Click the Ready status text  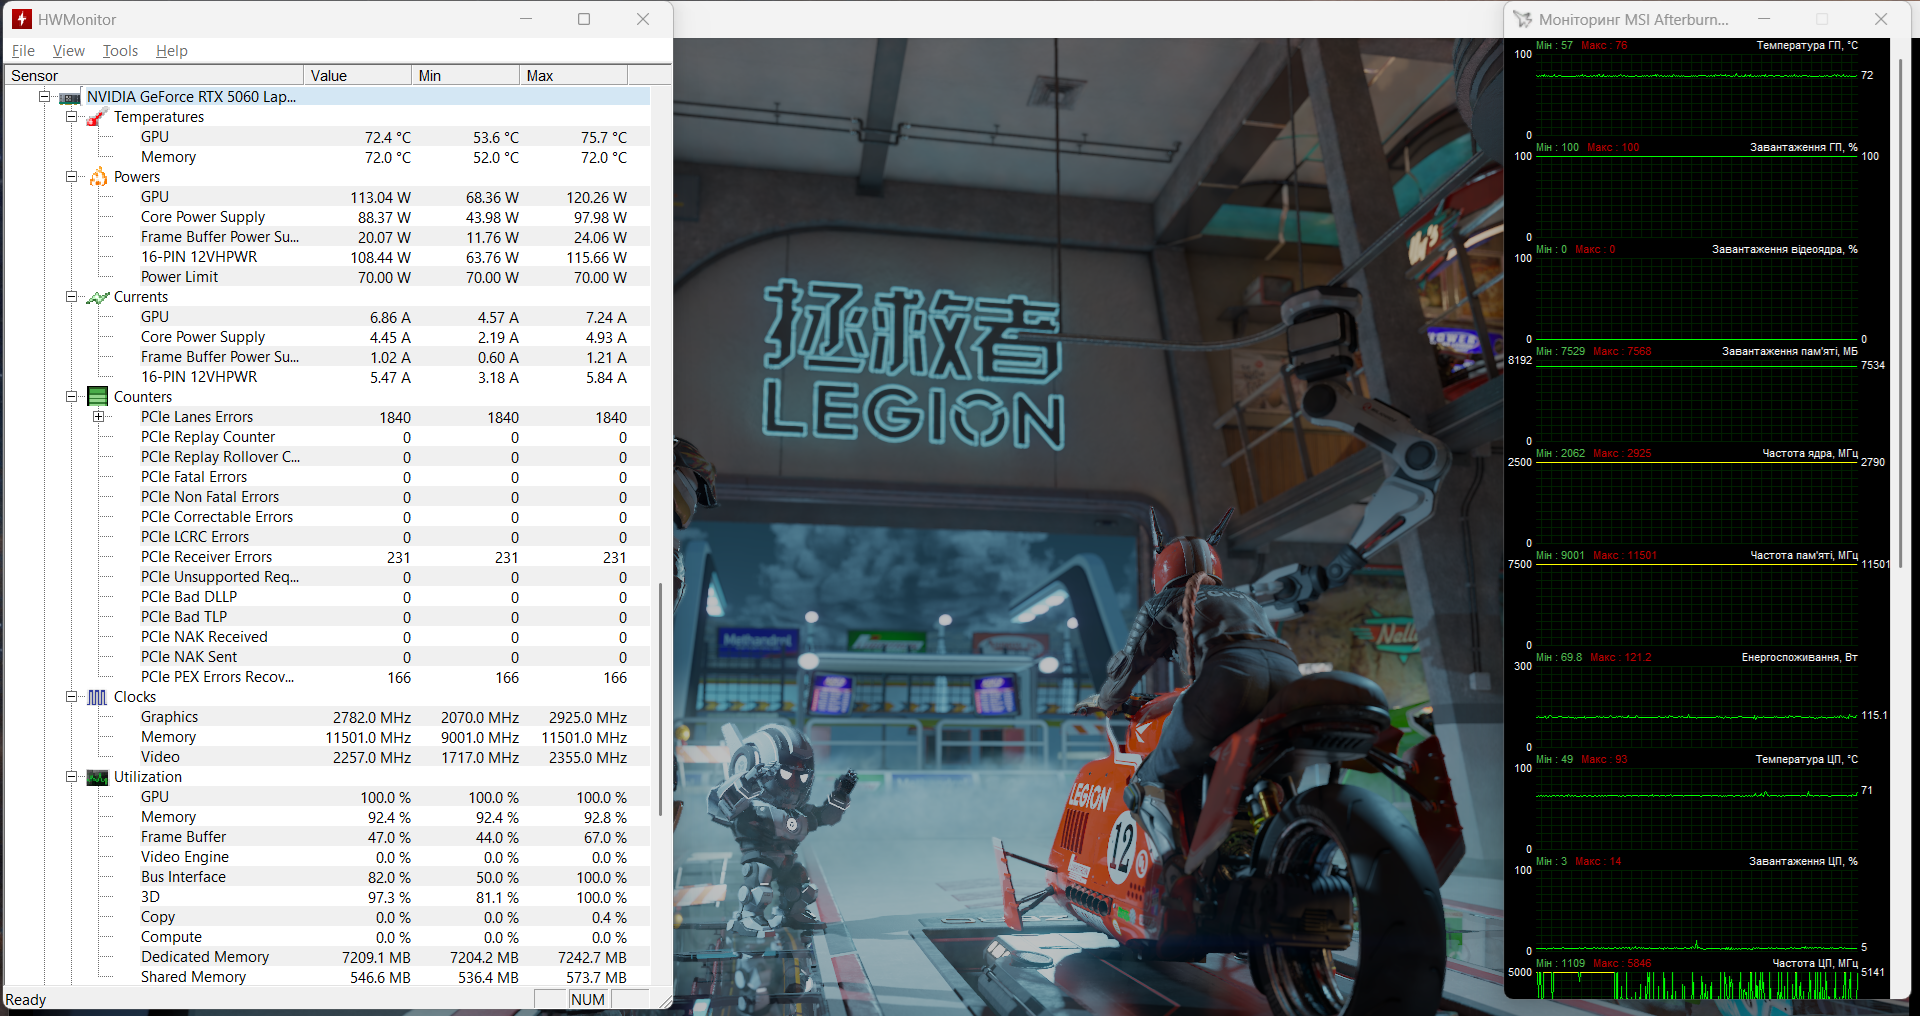click(26, 1000)
